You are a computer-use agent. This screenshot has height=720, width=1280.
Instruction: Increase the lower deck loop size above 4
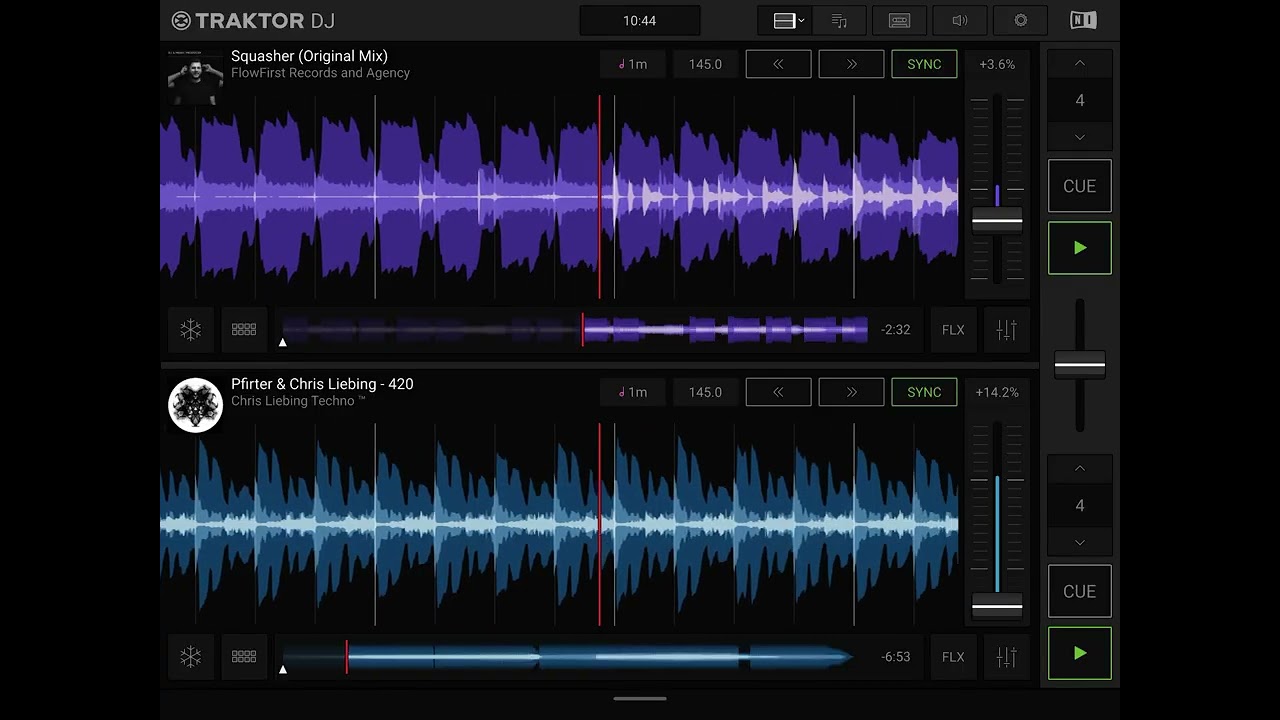point(1079,468)
